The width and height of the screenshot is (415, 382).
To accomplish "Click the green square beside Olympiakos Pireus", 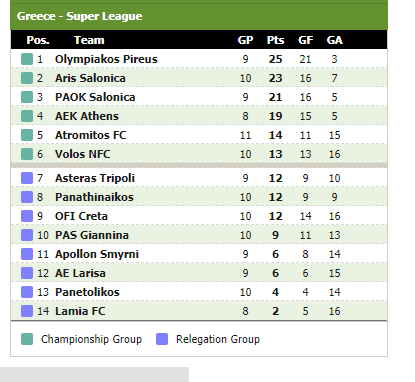I will click(x=27, y=59).
